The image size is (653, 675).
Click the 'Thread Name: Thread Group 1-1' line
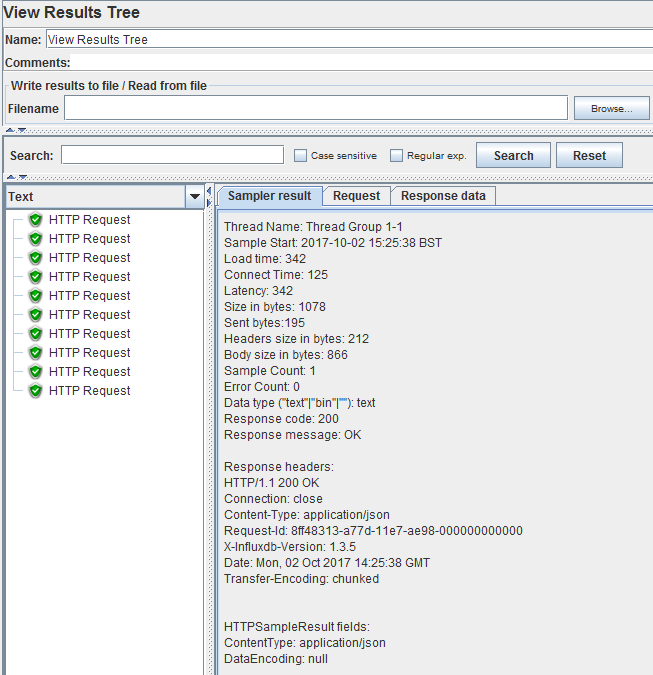point(313,227)
